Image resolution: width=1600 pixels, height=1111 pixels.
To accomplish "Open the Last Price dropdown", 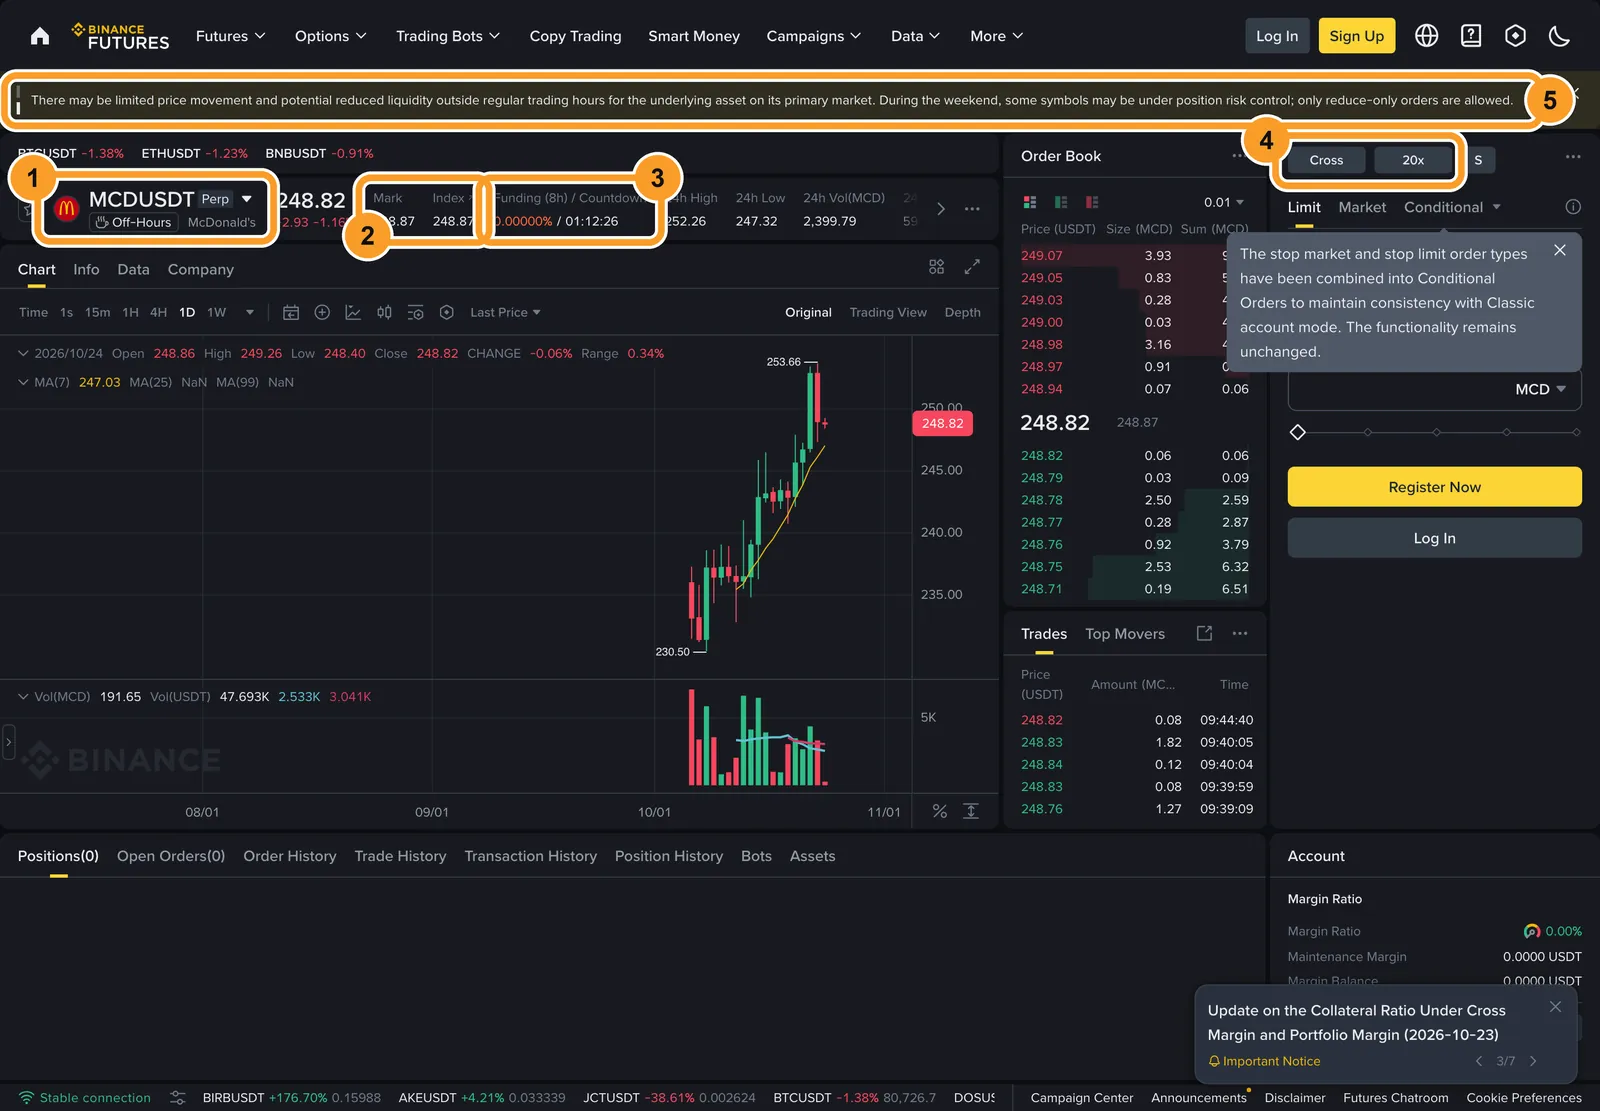I will point(505,312).
